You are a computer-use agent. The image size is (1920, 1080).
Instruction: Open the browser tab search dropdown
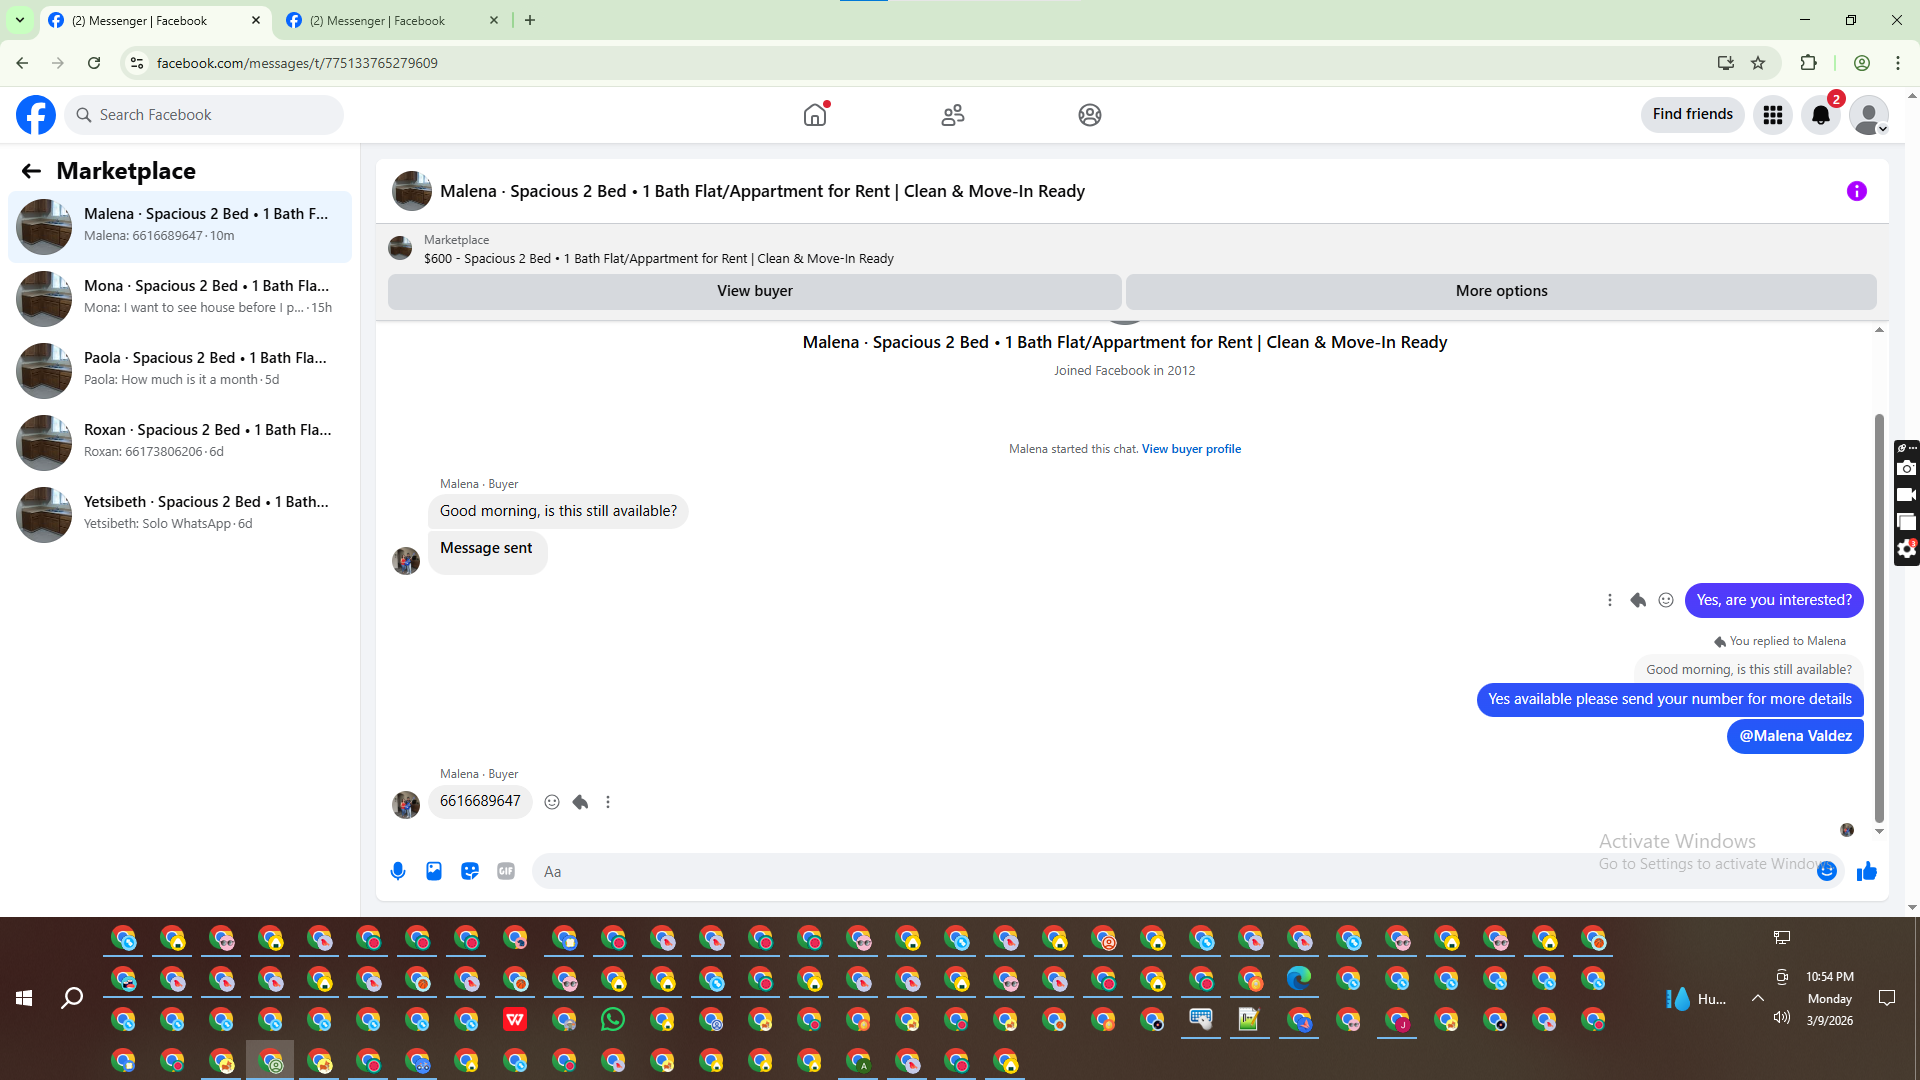pos(19,20)
